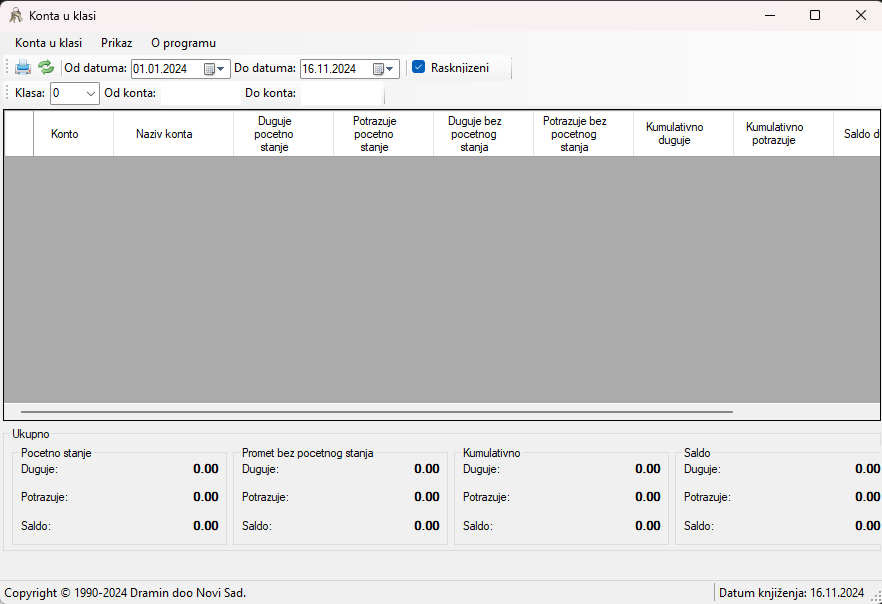Click the Promet bez pocetnog stanja label
The height and width of the screenshot is (604, 882).
click(x=308, y=453)
